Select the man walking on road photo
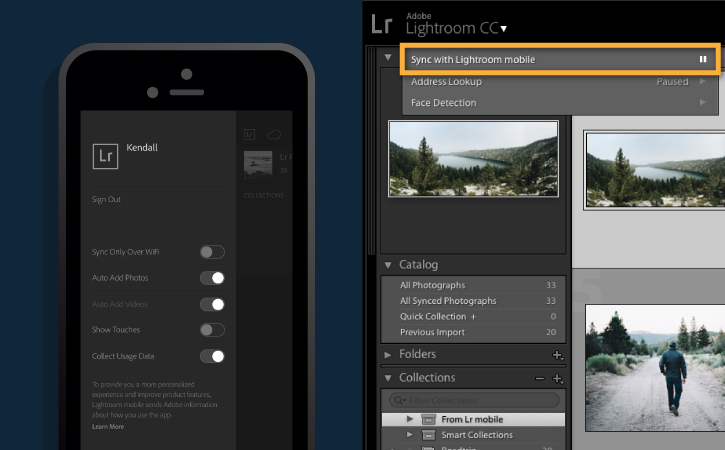Image resolution: width=725 pixels, height=450 pixels. click(655, 368)
